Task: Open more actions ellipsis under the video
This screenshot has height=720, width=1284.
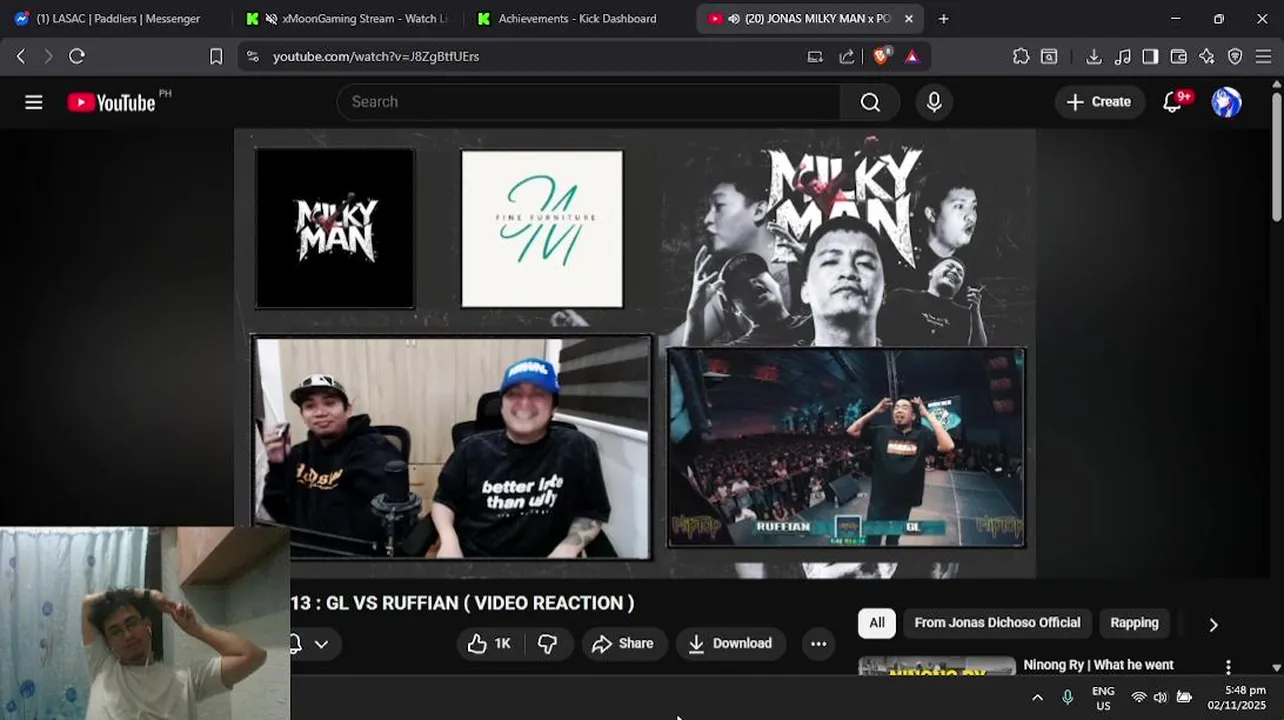Action: tap(818, 643)
